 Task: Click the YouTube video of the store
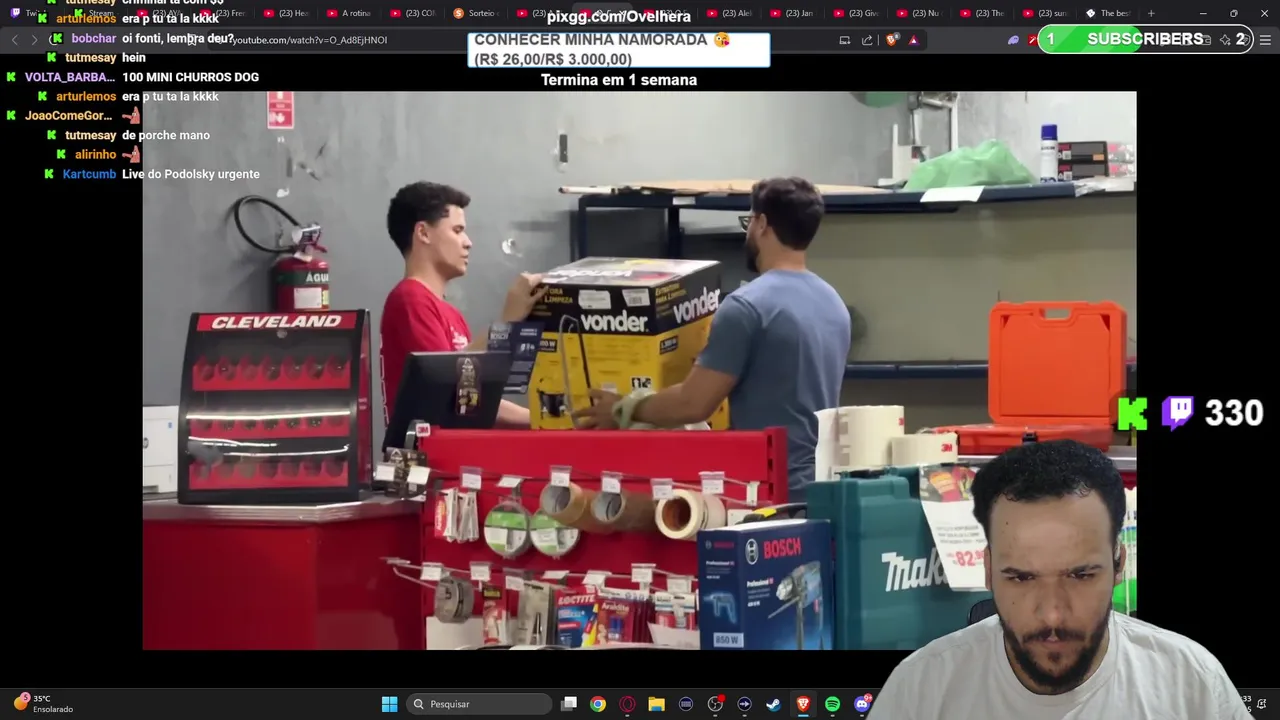[x=639, y=370]
